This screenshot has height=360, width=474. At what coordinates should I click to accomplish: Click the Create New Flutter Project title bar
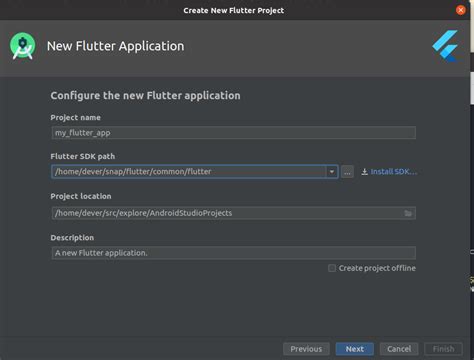point(234,10)
